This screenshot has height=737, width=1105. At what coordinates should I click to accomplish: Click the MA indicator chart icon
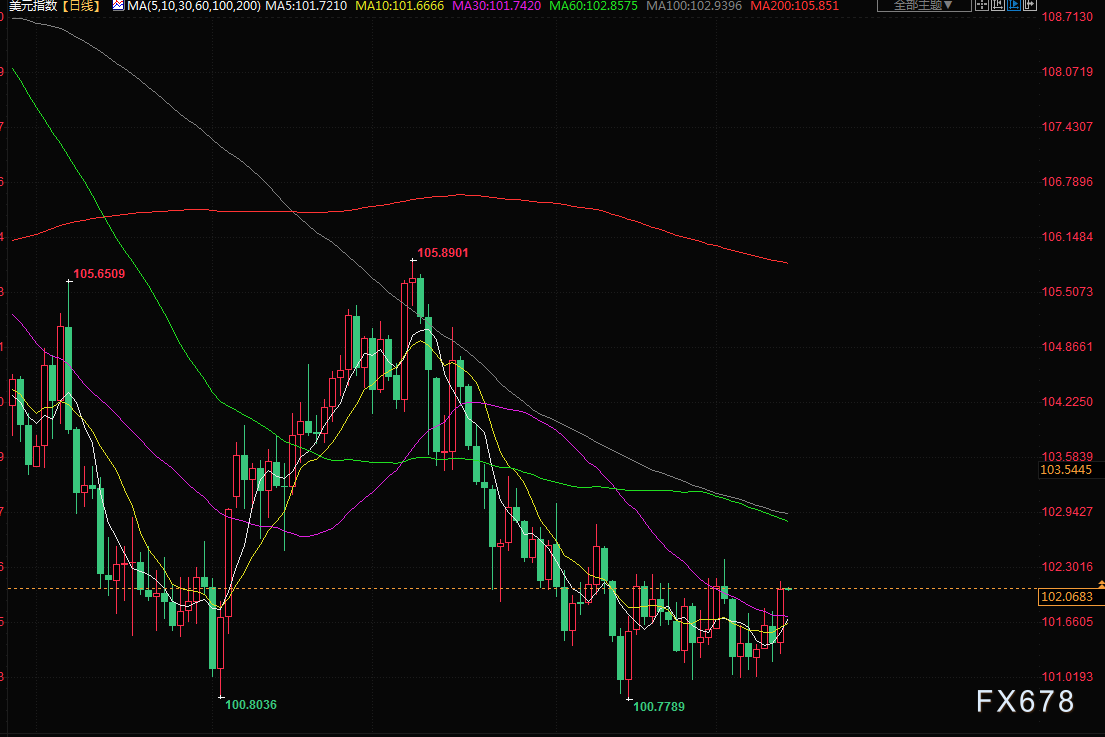tap(118, 6)
